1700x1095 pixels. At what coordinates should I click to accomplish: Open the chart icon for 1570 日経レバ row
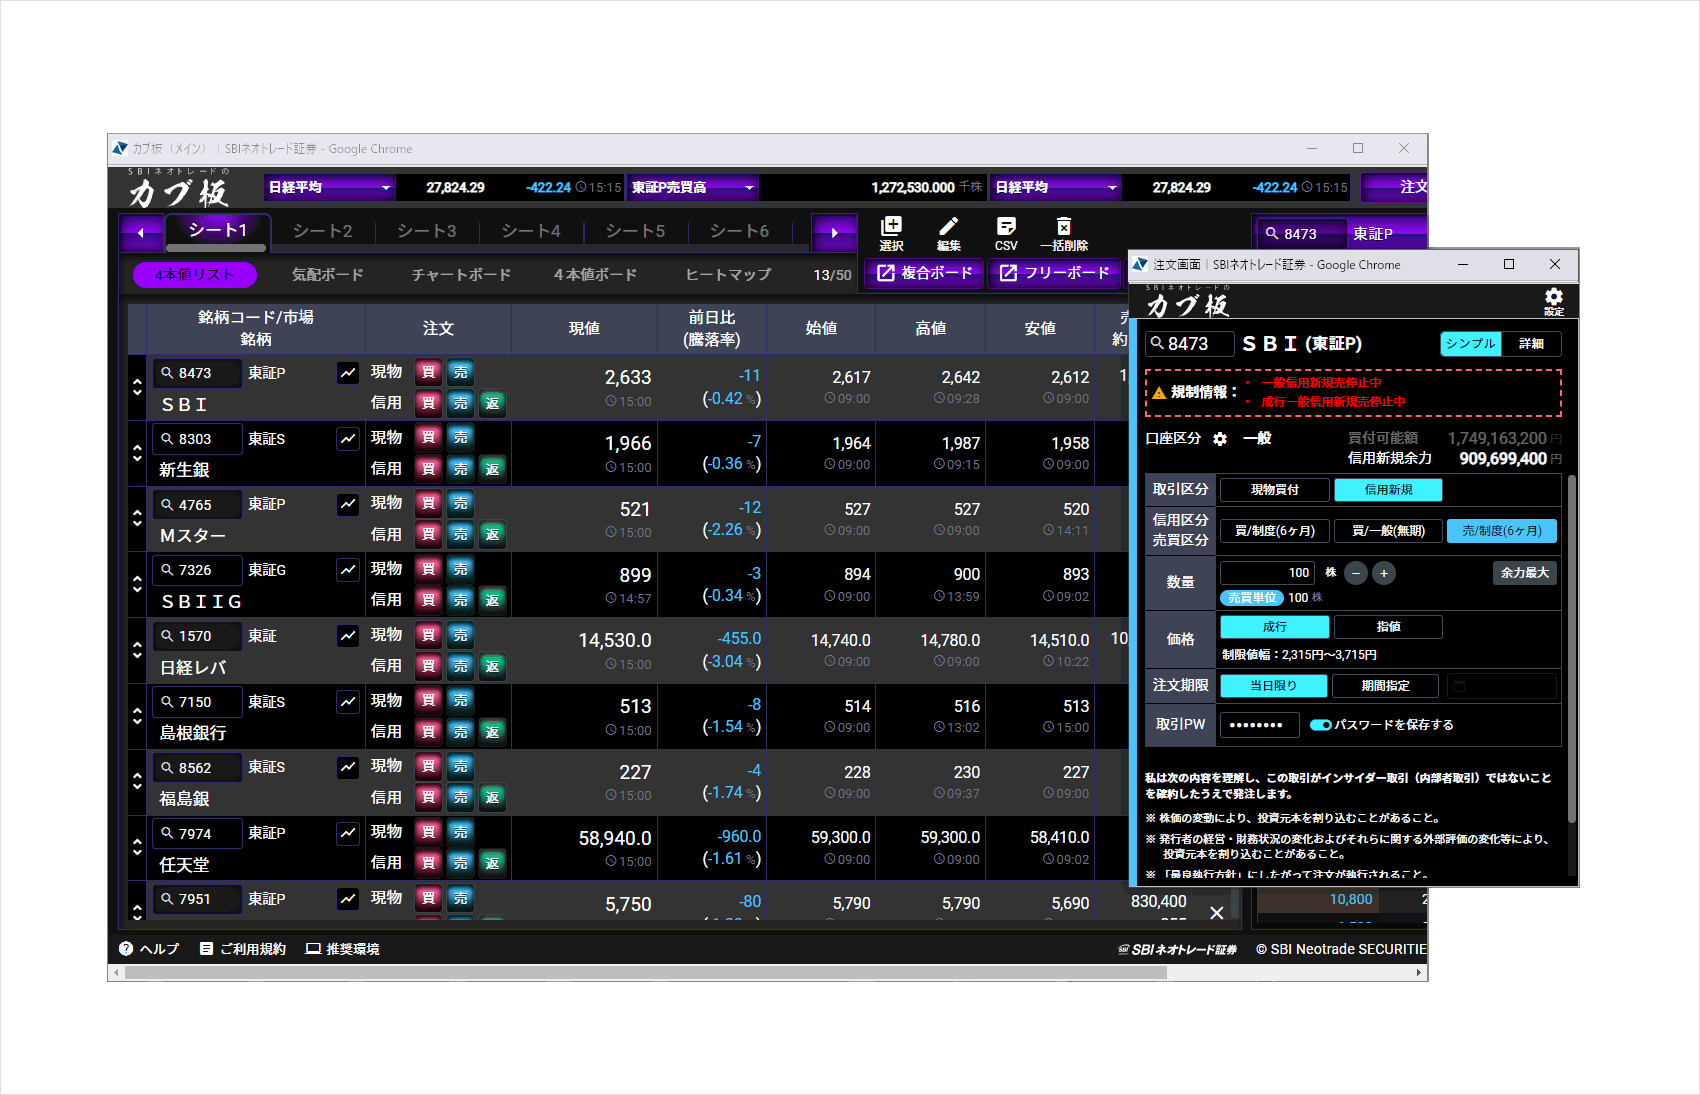click(x=348, y=636)
